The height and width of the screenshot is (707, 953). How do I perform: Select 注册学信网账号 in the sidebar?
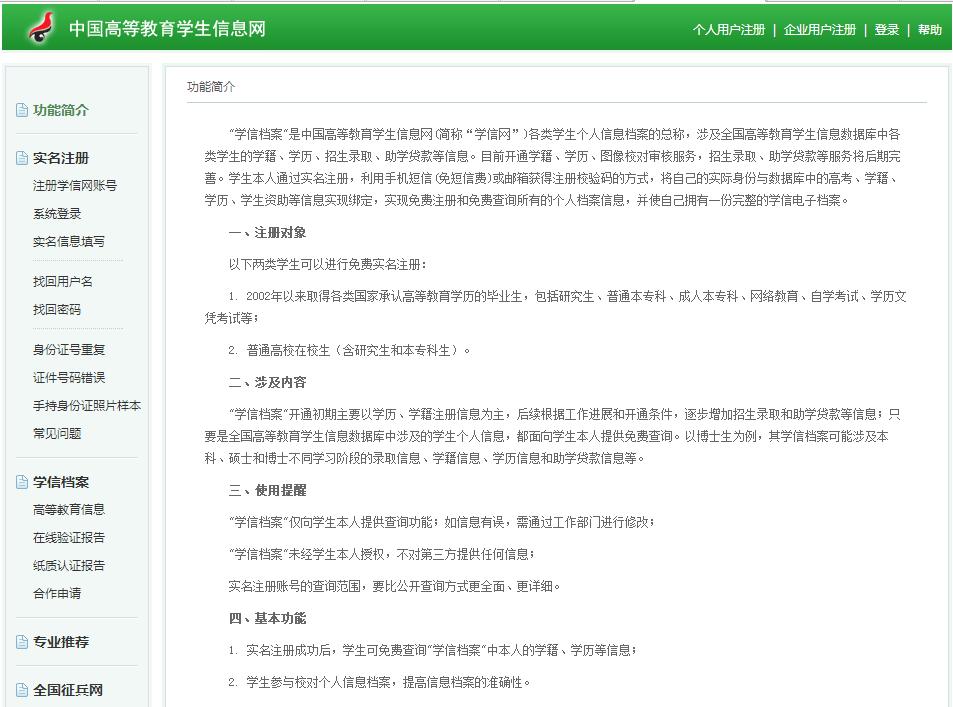[x=75, y=186]
